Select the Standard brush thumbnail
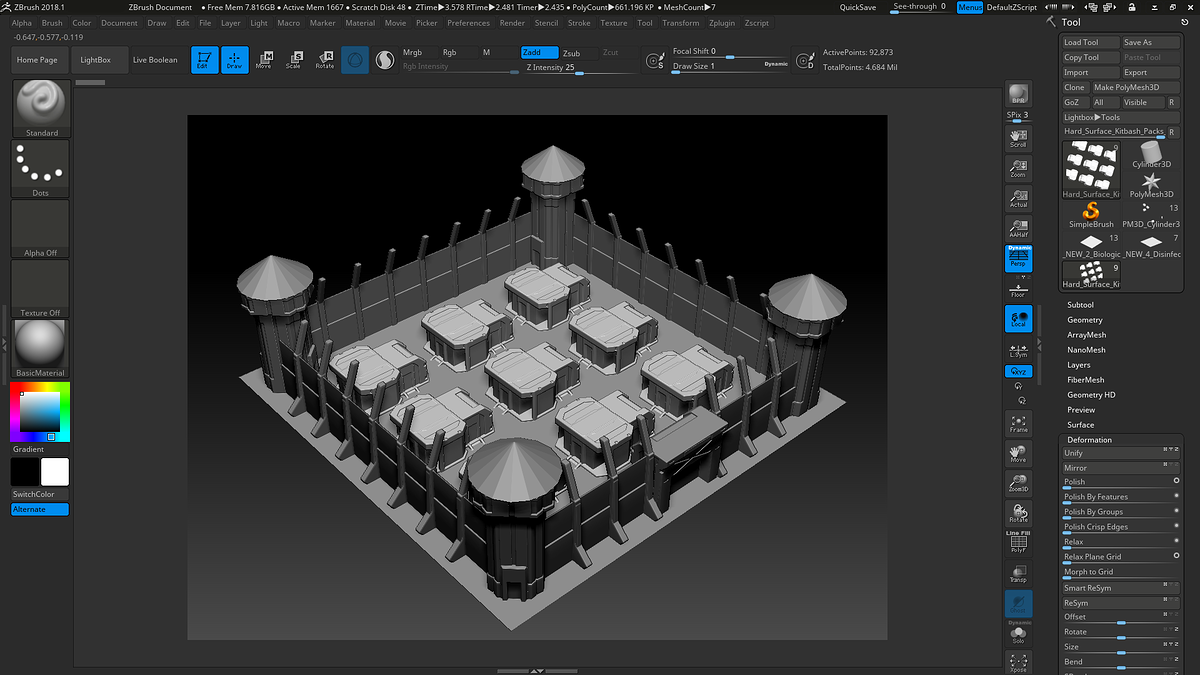The height and width of the screenshot is (675, 1200). point(41,106)
